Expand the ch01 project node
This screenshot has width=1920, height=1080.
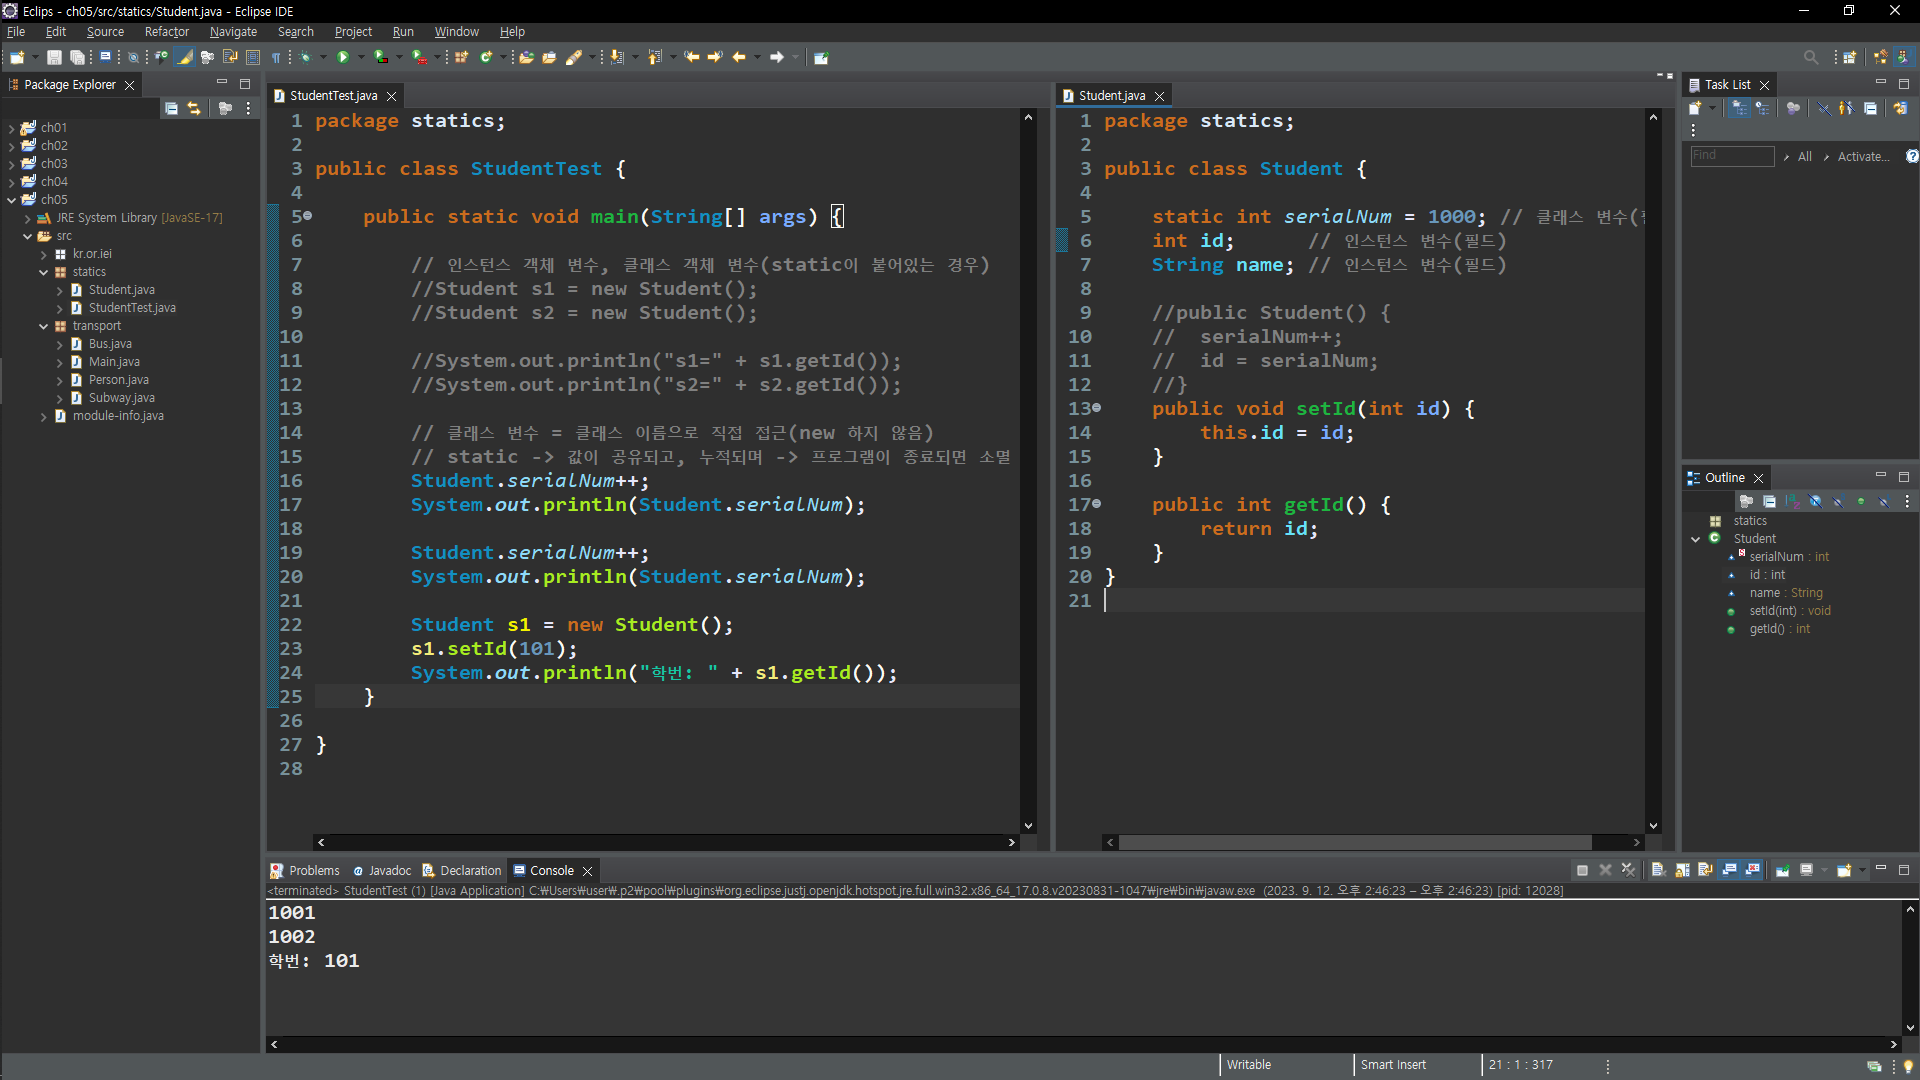(x=11, y=128)
